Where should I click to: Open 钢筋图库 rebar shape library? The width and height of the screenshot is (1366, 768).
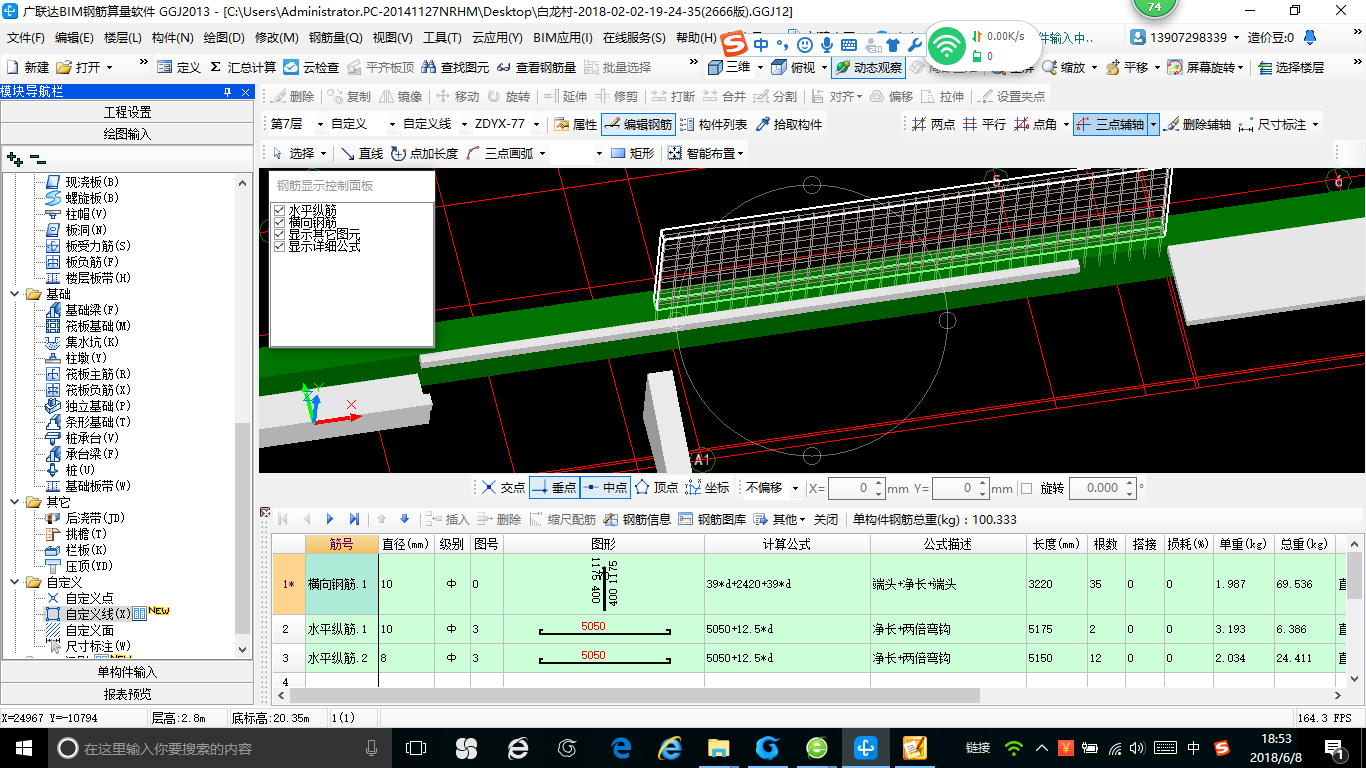tap(711, 519)
